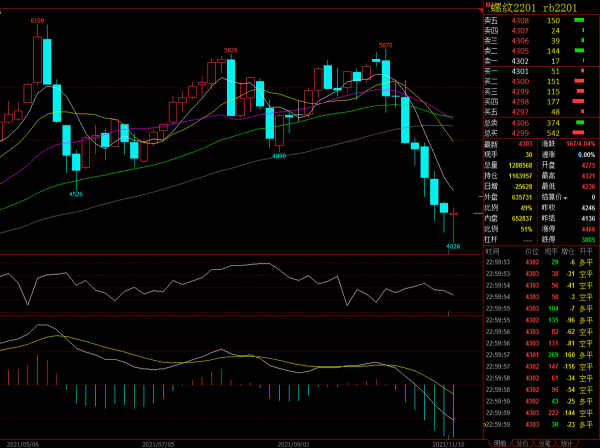Click the red M icon beside contract title
600x448 pixels.
(x=487, y=6)
